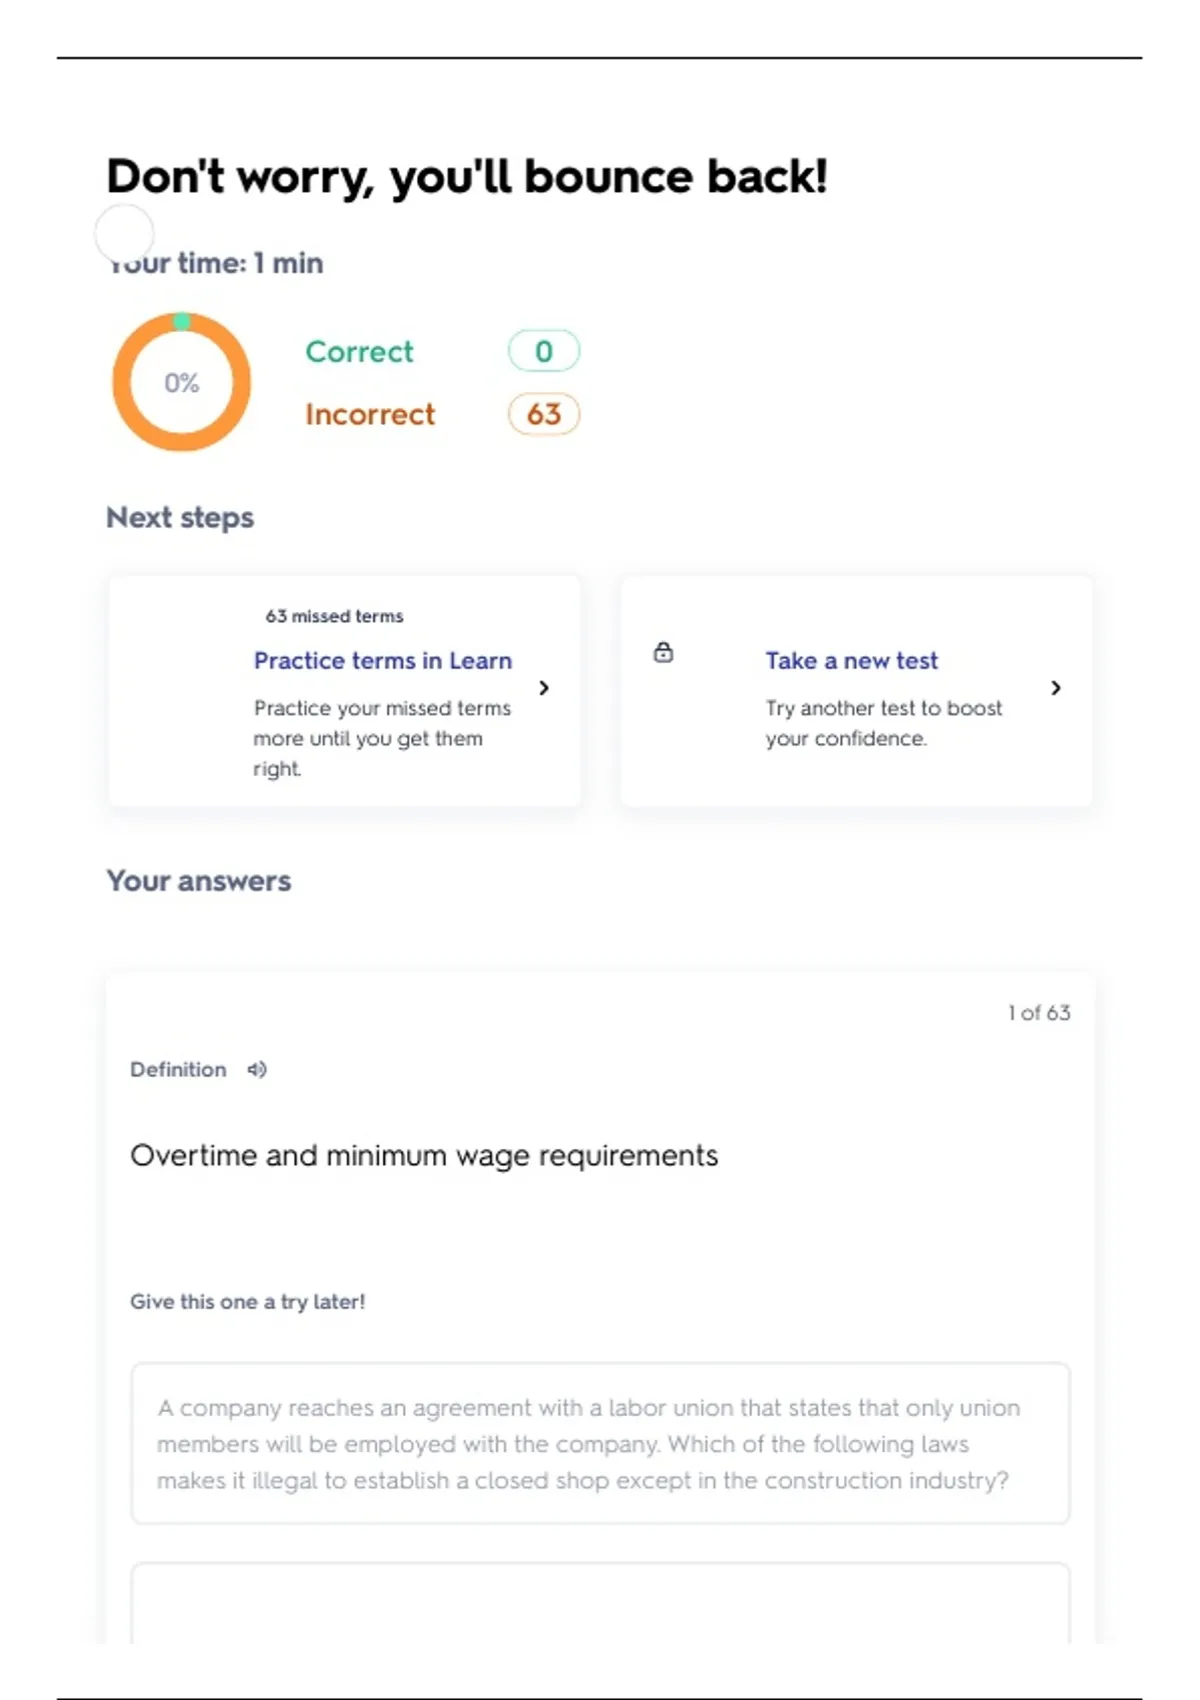Open the "Practice terms in Learn" link
Viewport: 1200px width, 1700px height.
coord(382,661)
